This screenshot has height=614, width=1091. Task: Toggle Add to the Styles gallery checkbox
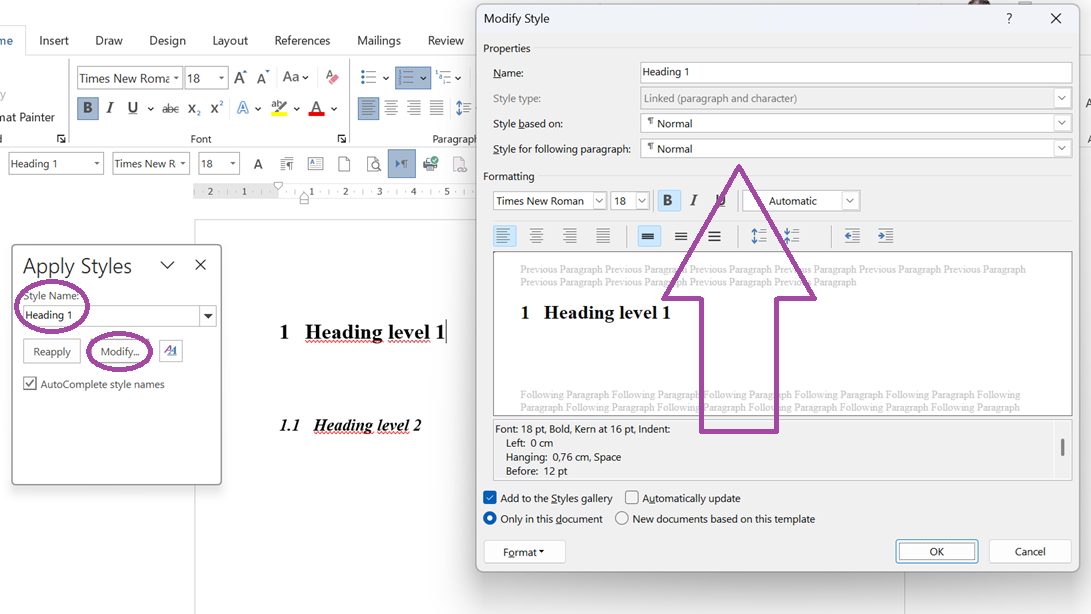(490, 498)
